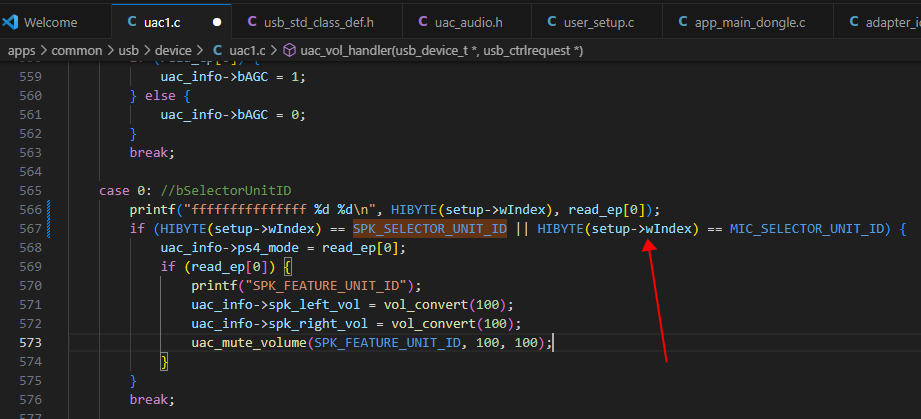Click the C icon on usb_std_class_def.h tab
This screenshot has height=419, width=921.
pyautogui.click(x=252, y=22)
